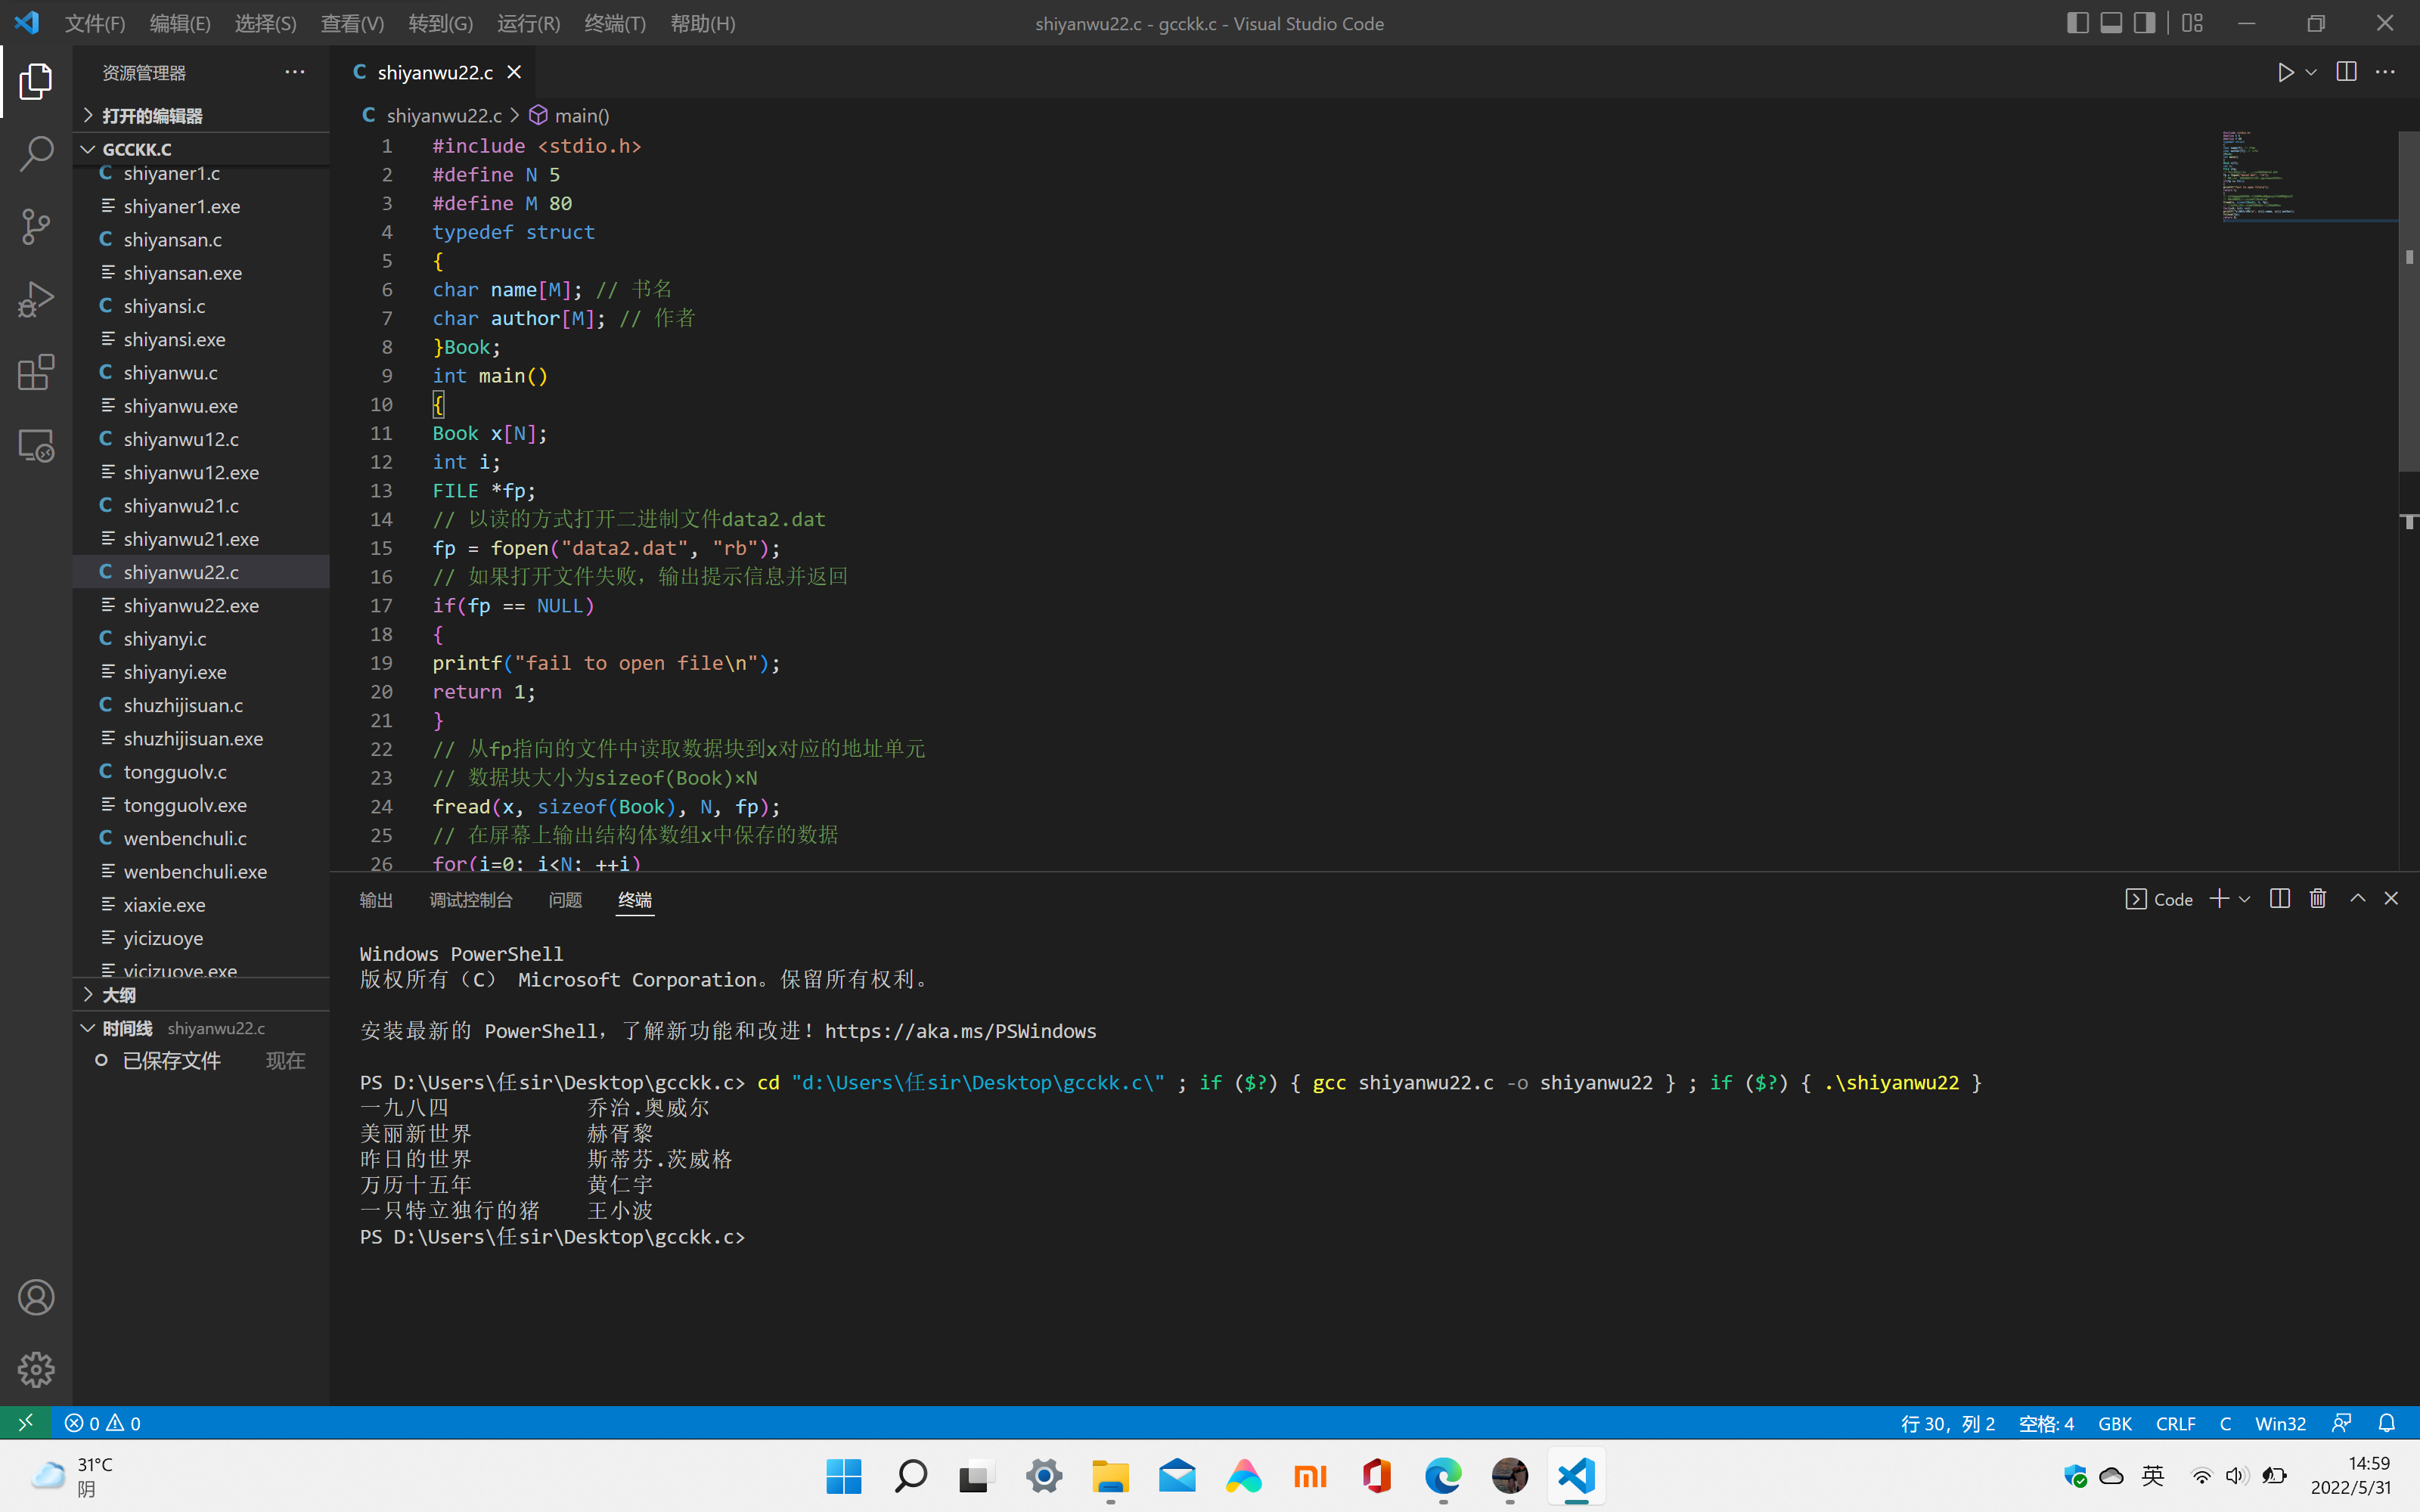Viewport: 2420px width, 1512px height.
Task: Open the Manage gear menu
Action: [x=36, y=1369]
